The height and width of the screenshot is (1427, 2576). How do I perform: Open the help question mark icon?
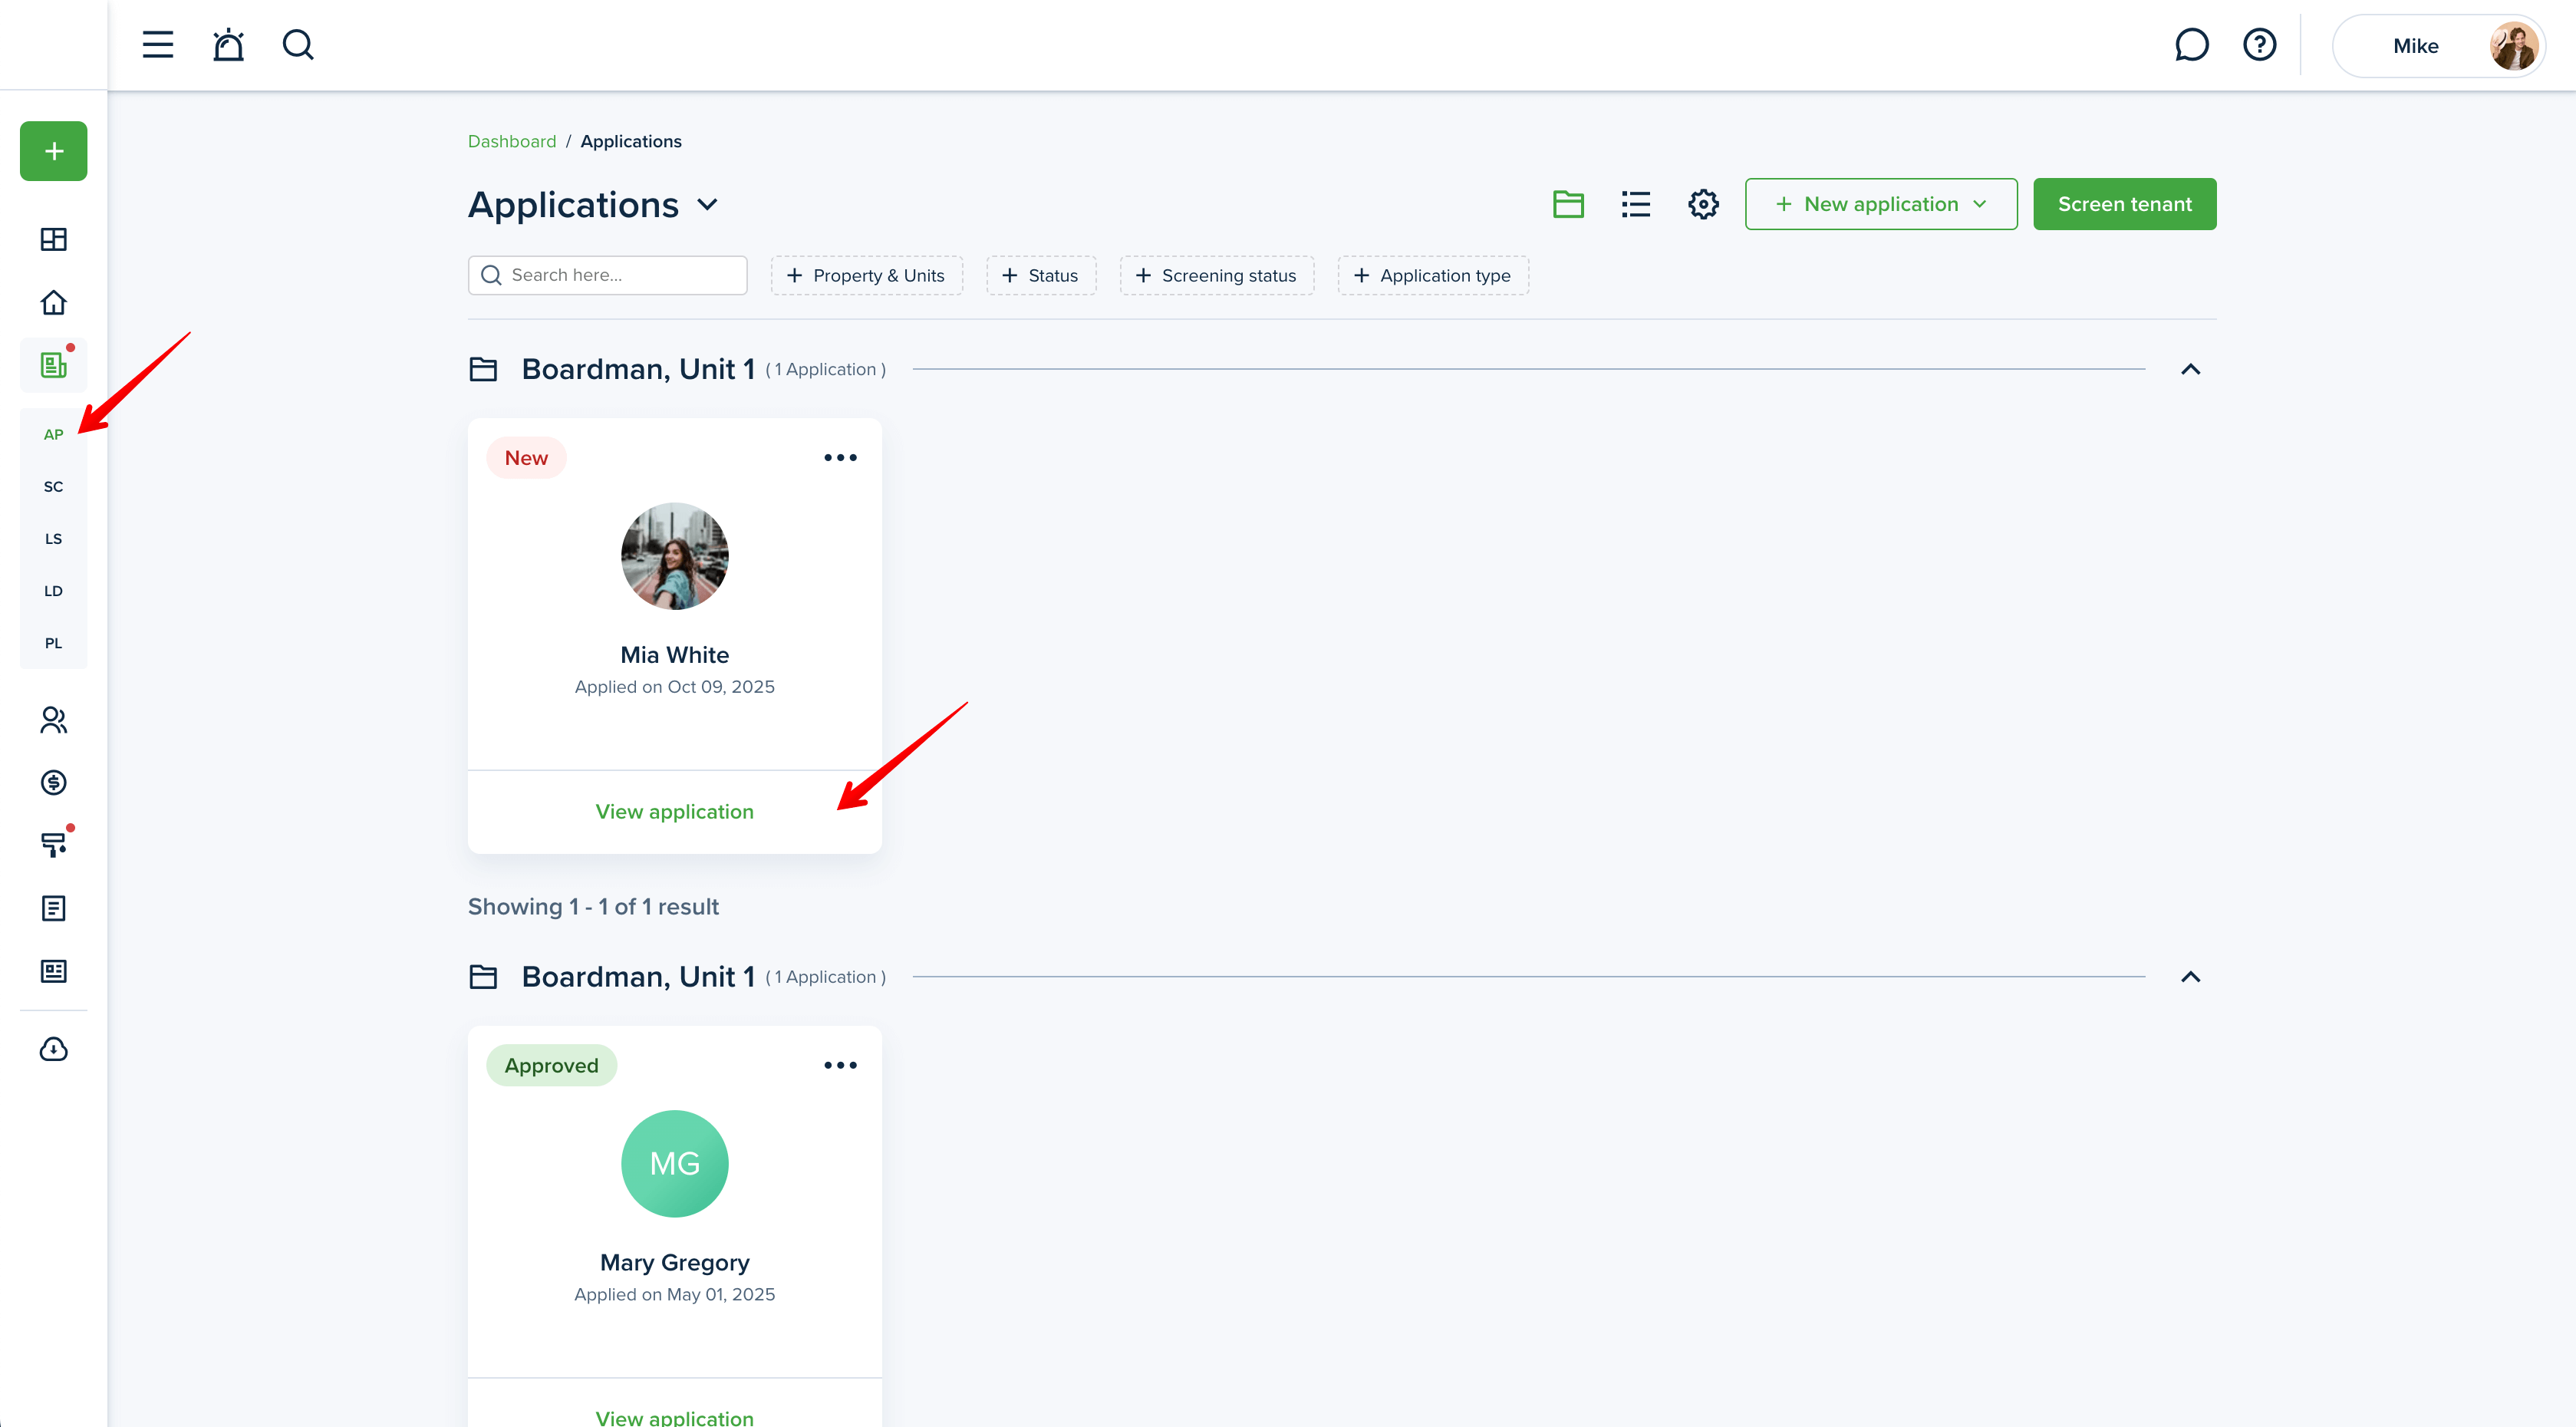click(2259, 45)
